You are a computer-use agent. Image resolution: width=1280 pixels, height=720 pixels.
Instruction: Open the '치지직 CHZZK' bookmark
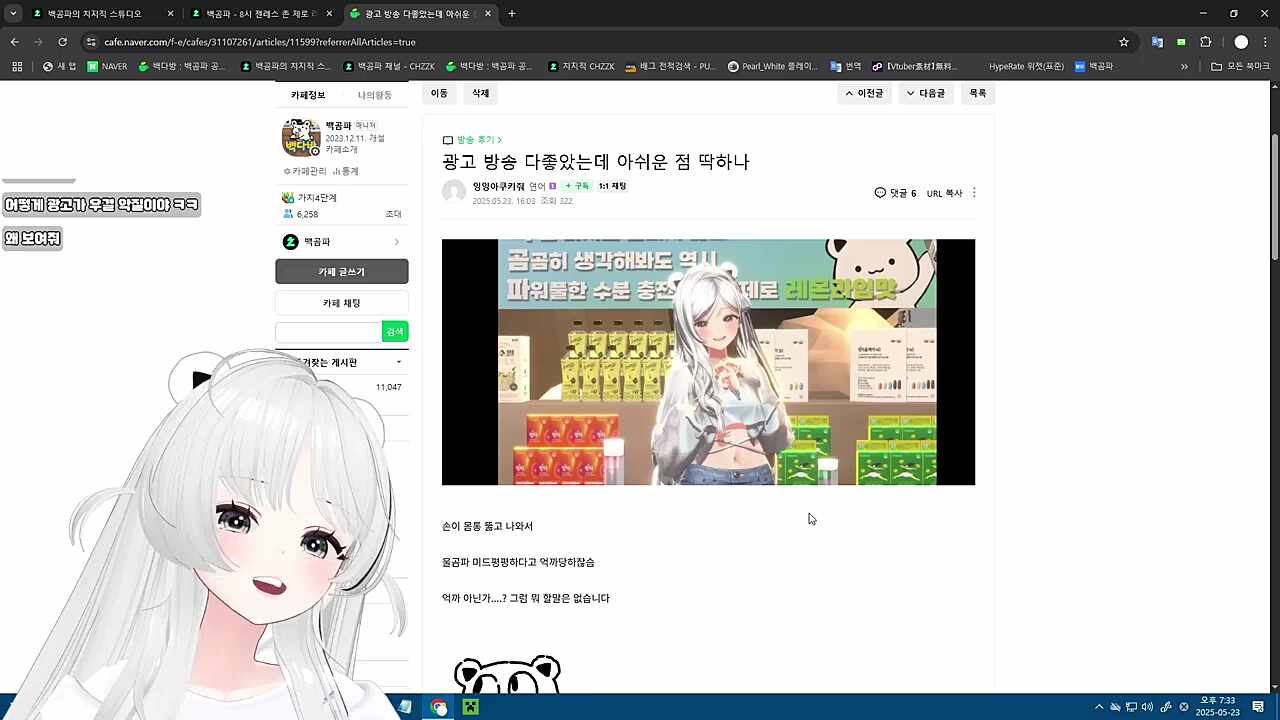(581, 66)
